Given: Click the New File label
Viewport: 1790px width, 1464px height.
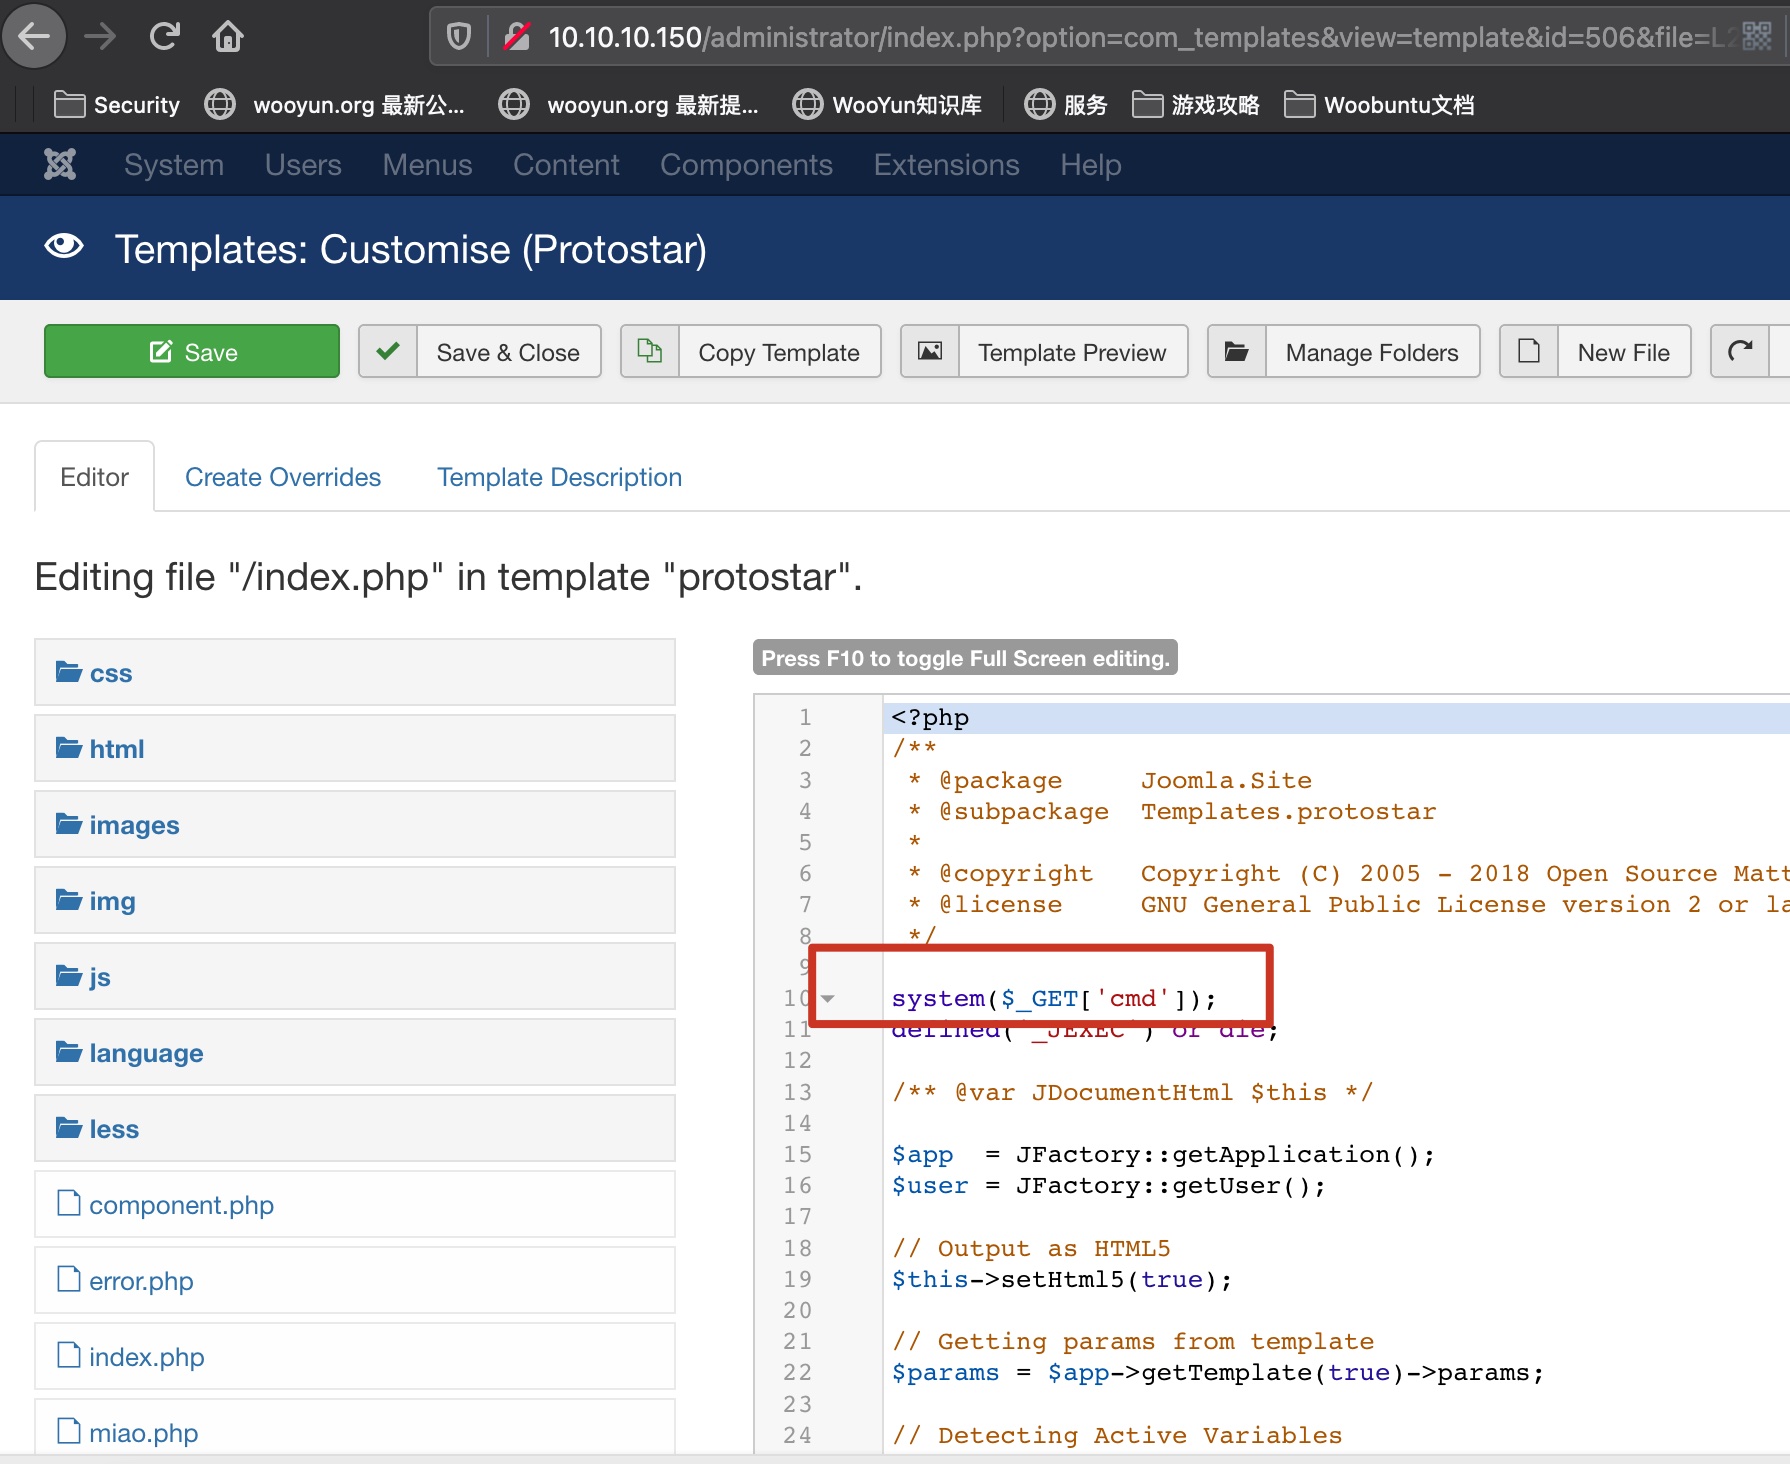Looking at the screenshot, I should pos(1623,352).
